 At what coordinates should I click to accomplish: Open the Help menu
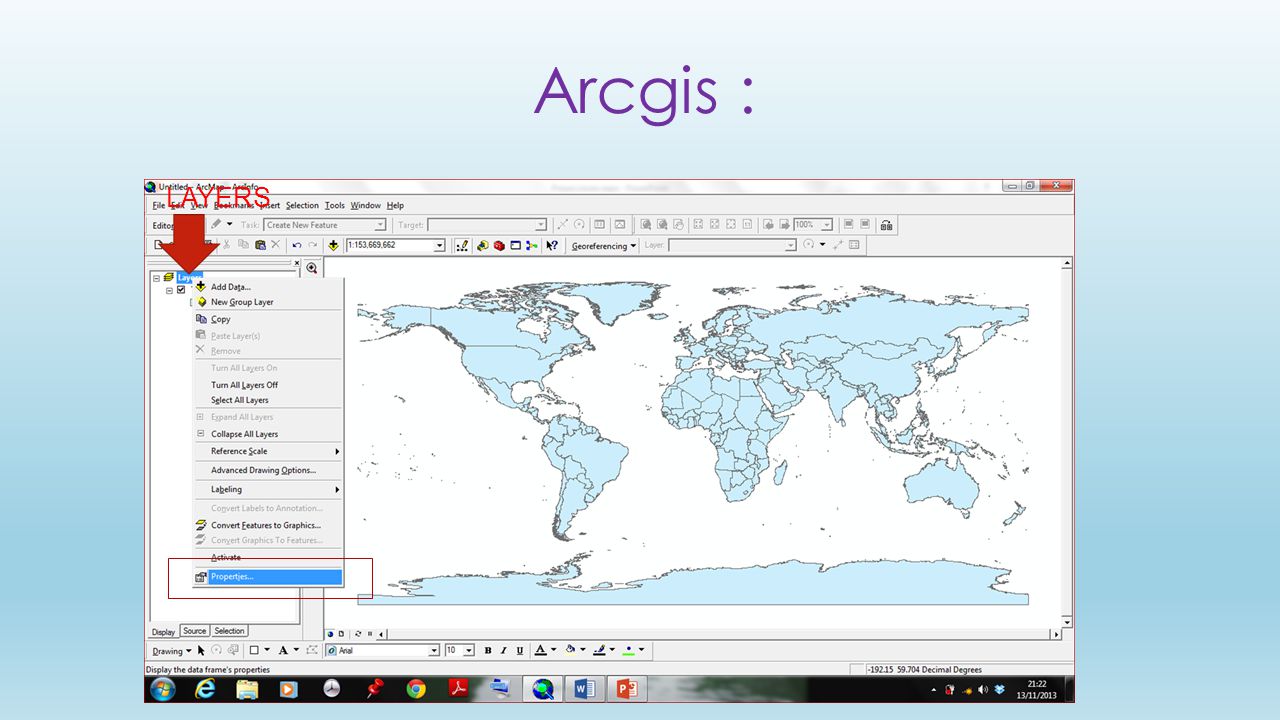395,205
